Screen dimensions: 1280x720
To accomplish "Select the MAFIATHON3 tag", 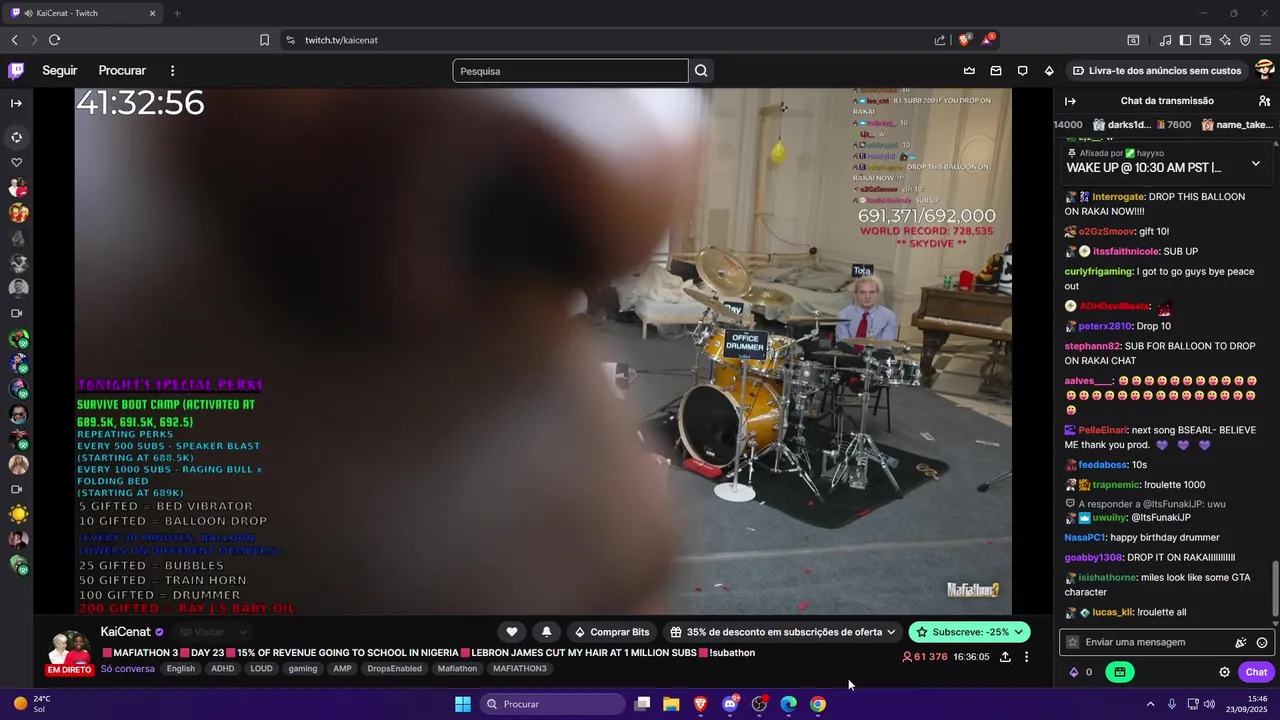I will pos(520,669).
